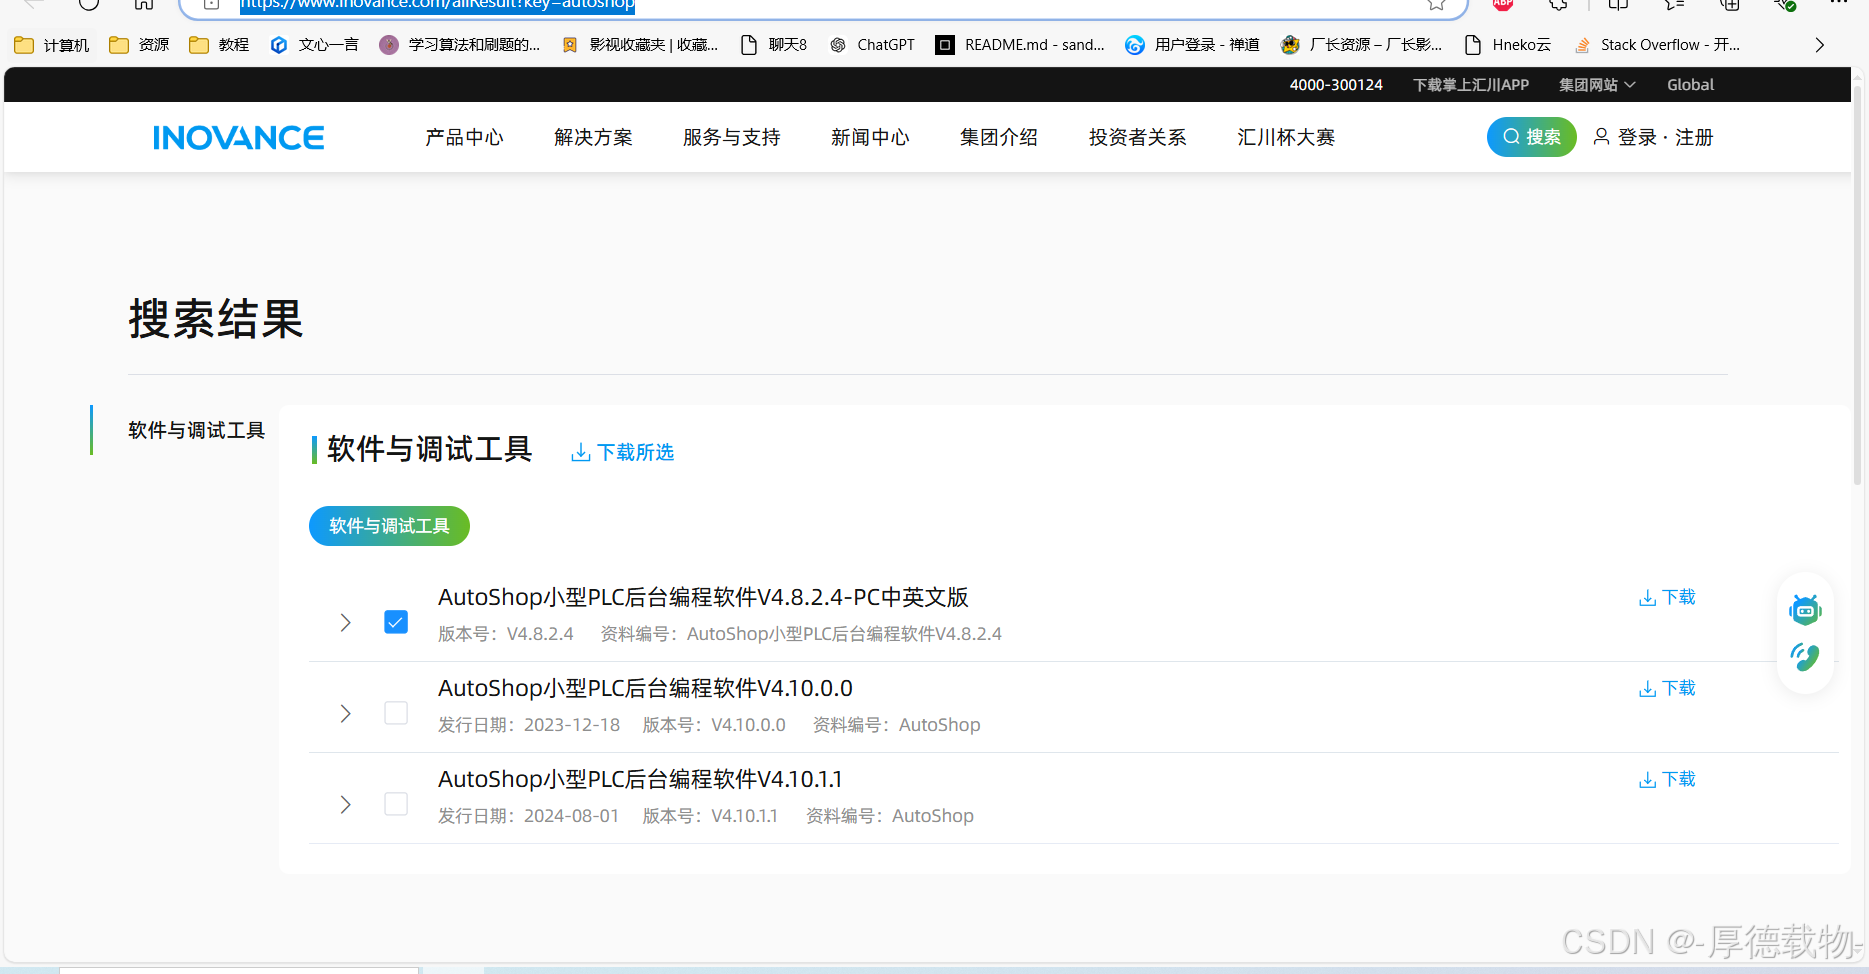Open the Stack Overflow bookmark
This screenshot has width=1869, height=974.
1657,45
